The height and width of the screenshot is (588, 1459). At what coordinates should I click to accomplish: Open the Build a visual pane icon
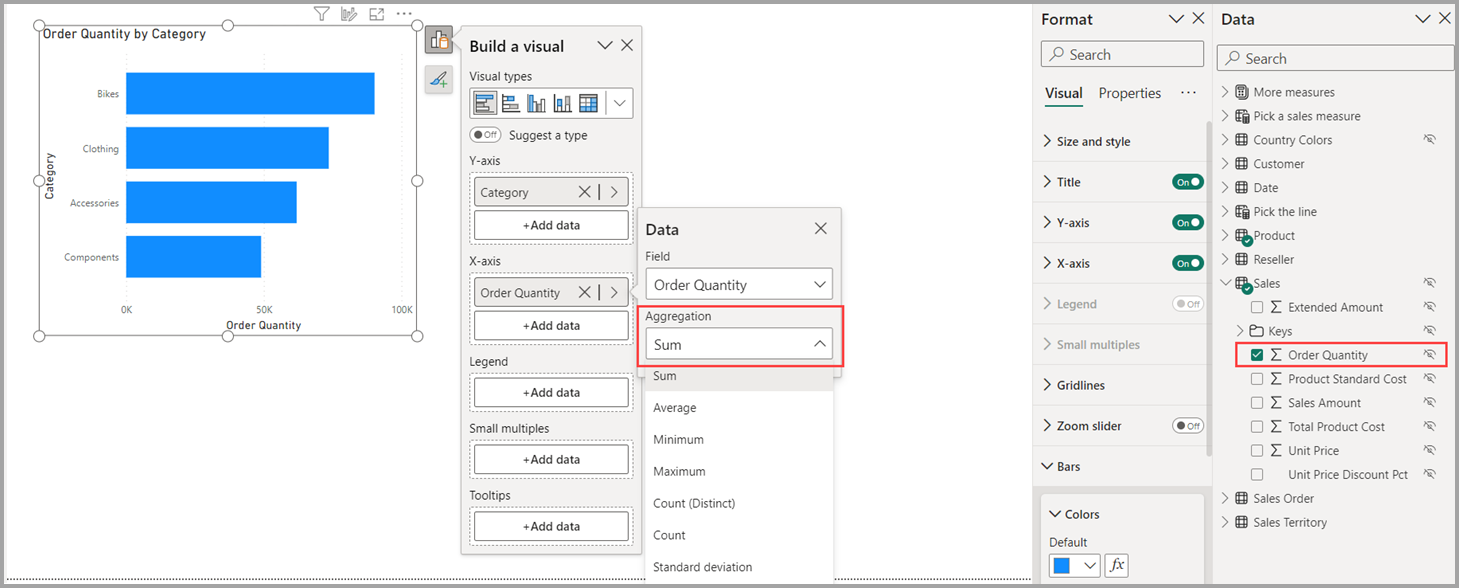point(439,39)
